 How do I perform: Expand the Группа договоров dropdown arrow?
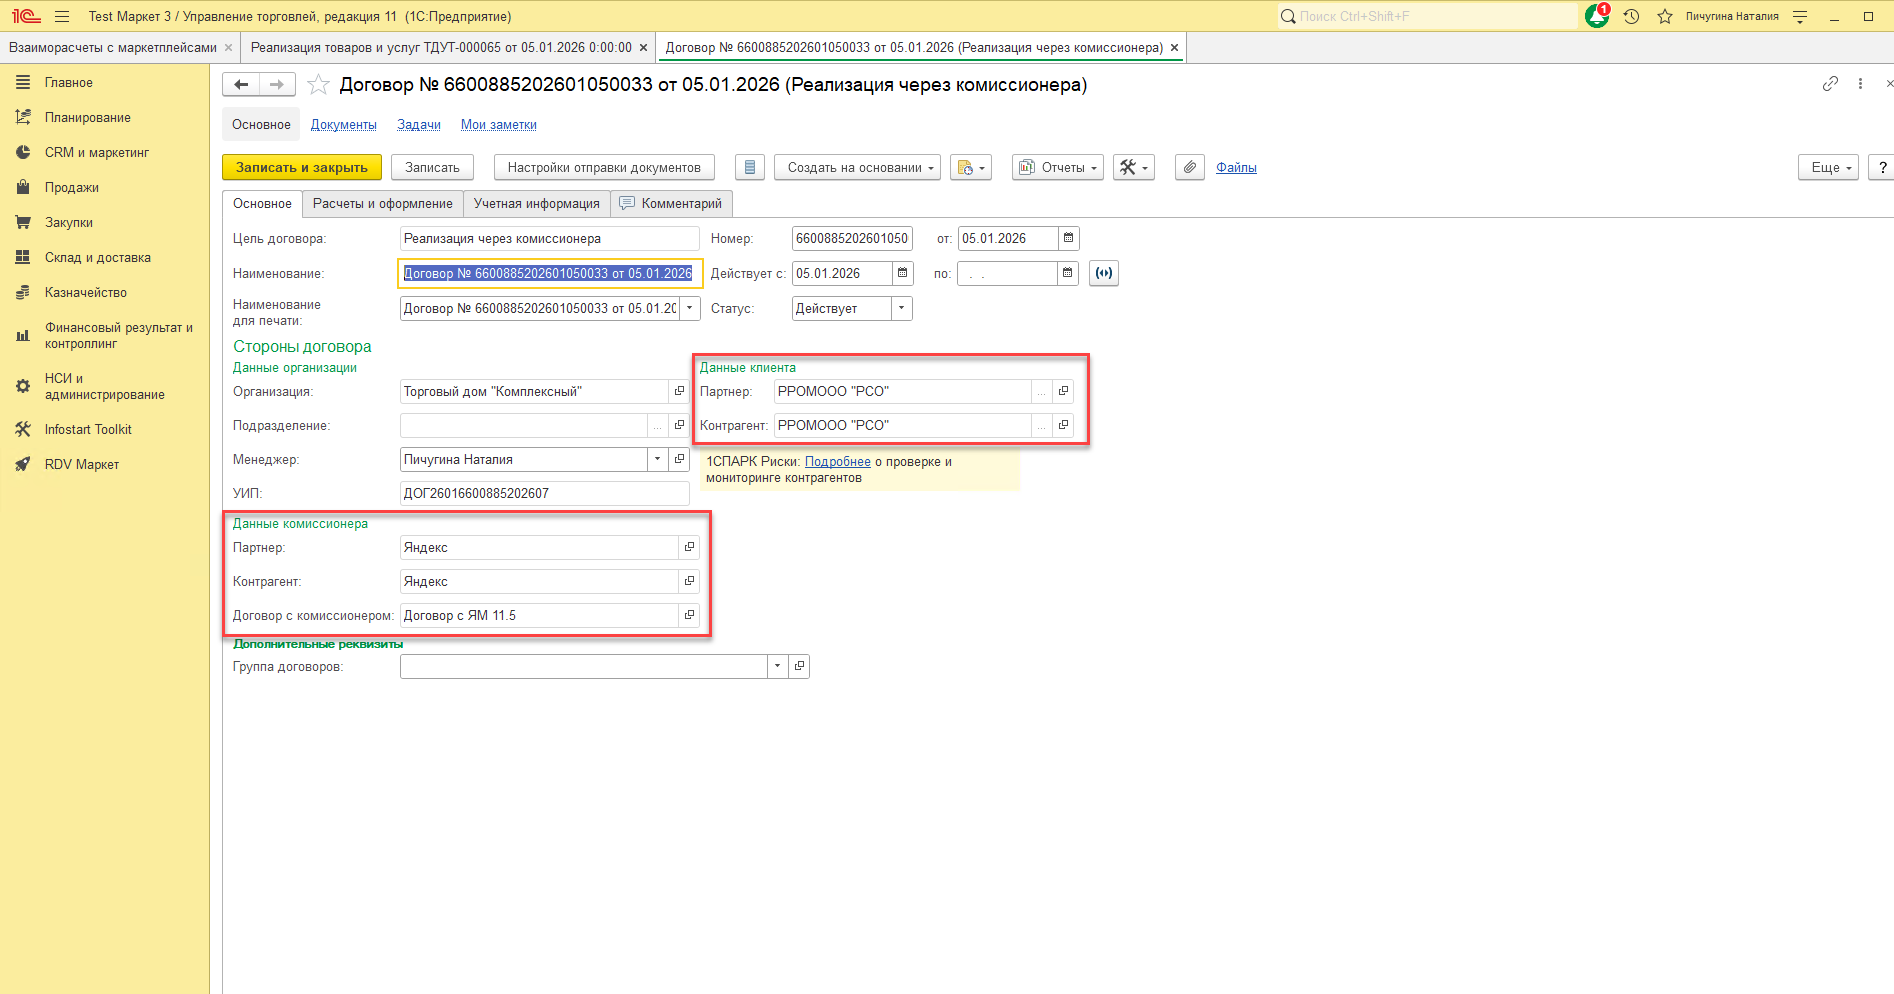point(777,666)
